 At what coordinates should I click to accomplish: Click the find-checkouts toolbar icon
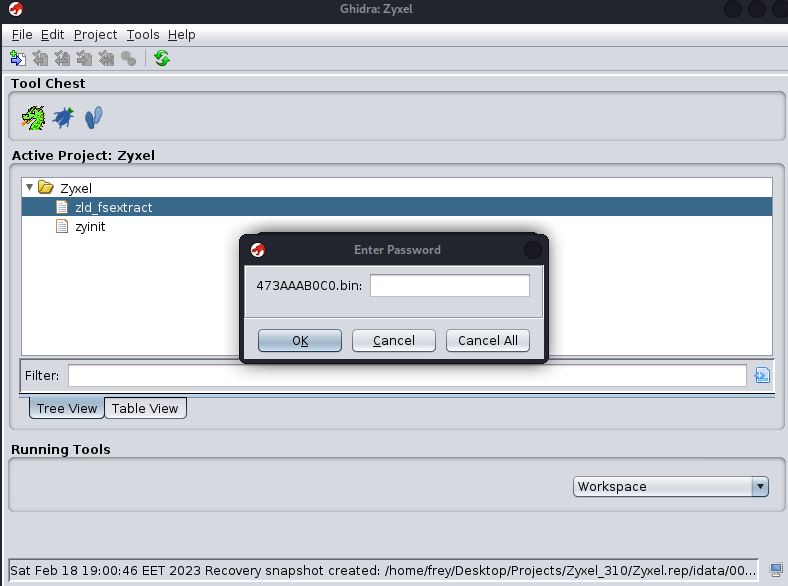pyautogui.click(x=128, y=59)
